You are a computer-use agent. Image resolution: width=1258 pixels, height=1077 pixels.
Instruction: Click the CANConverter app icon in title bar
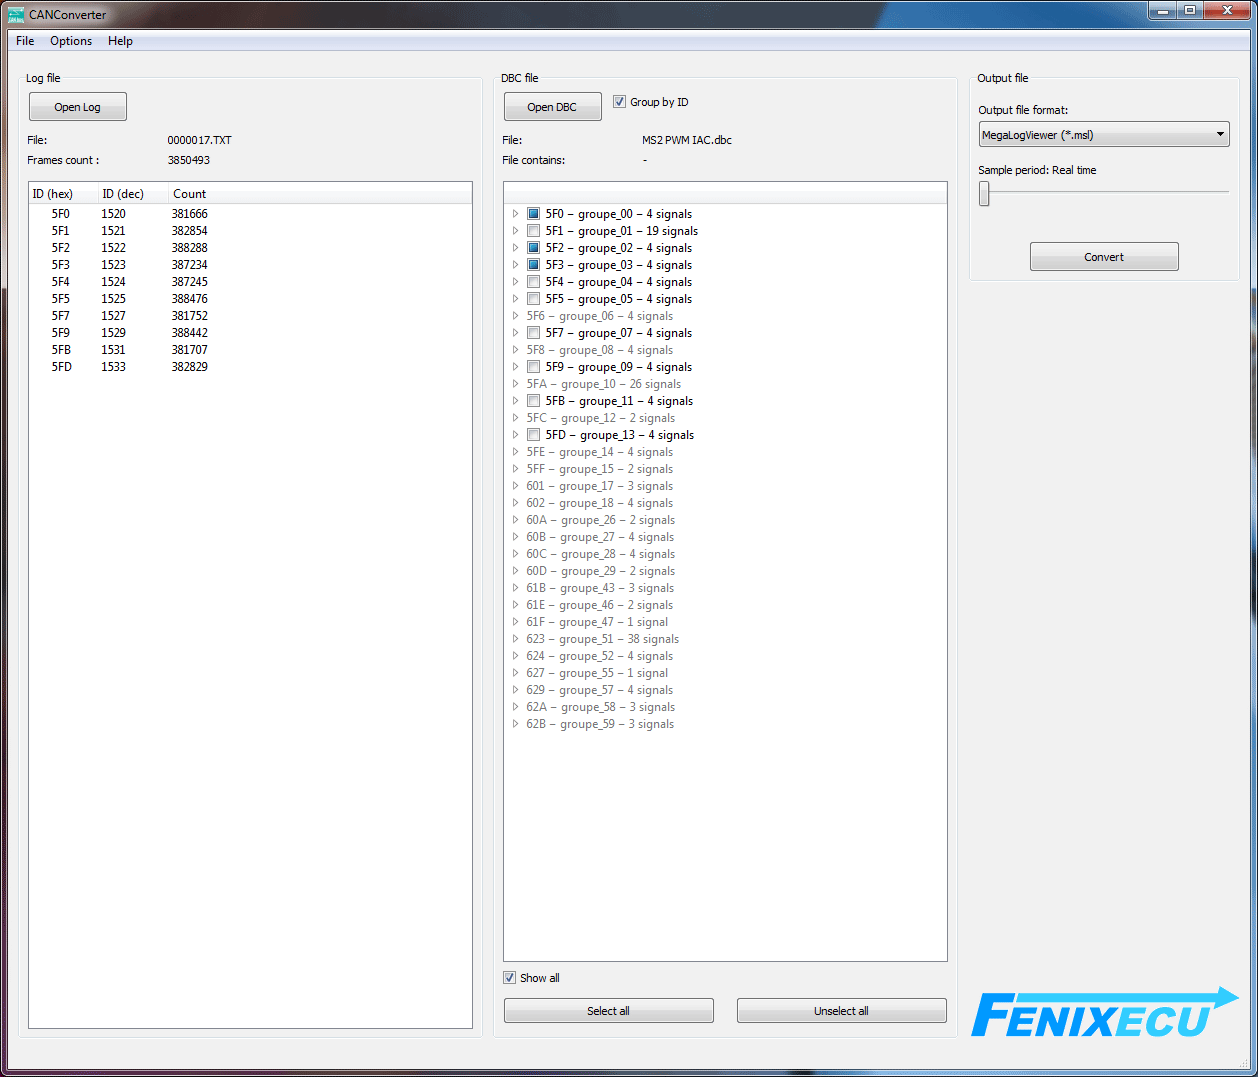click(16, 15)
